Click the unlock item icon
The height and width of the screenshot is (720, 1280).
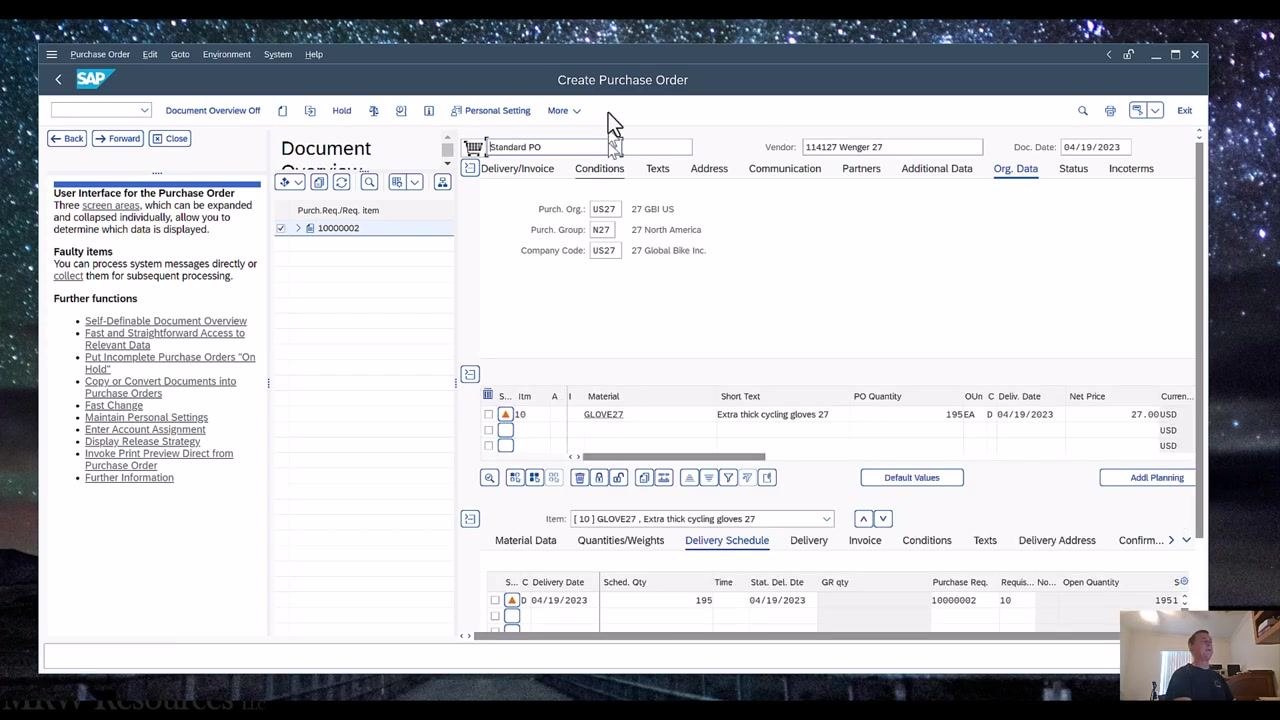pyautogui.click(x=618, y=478)
